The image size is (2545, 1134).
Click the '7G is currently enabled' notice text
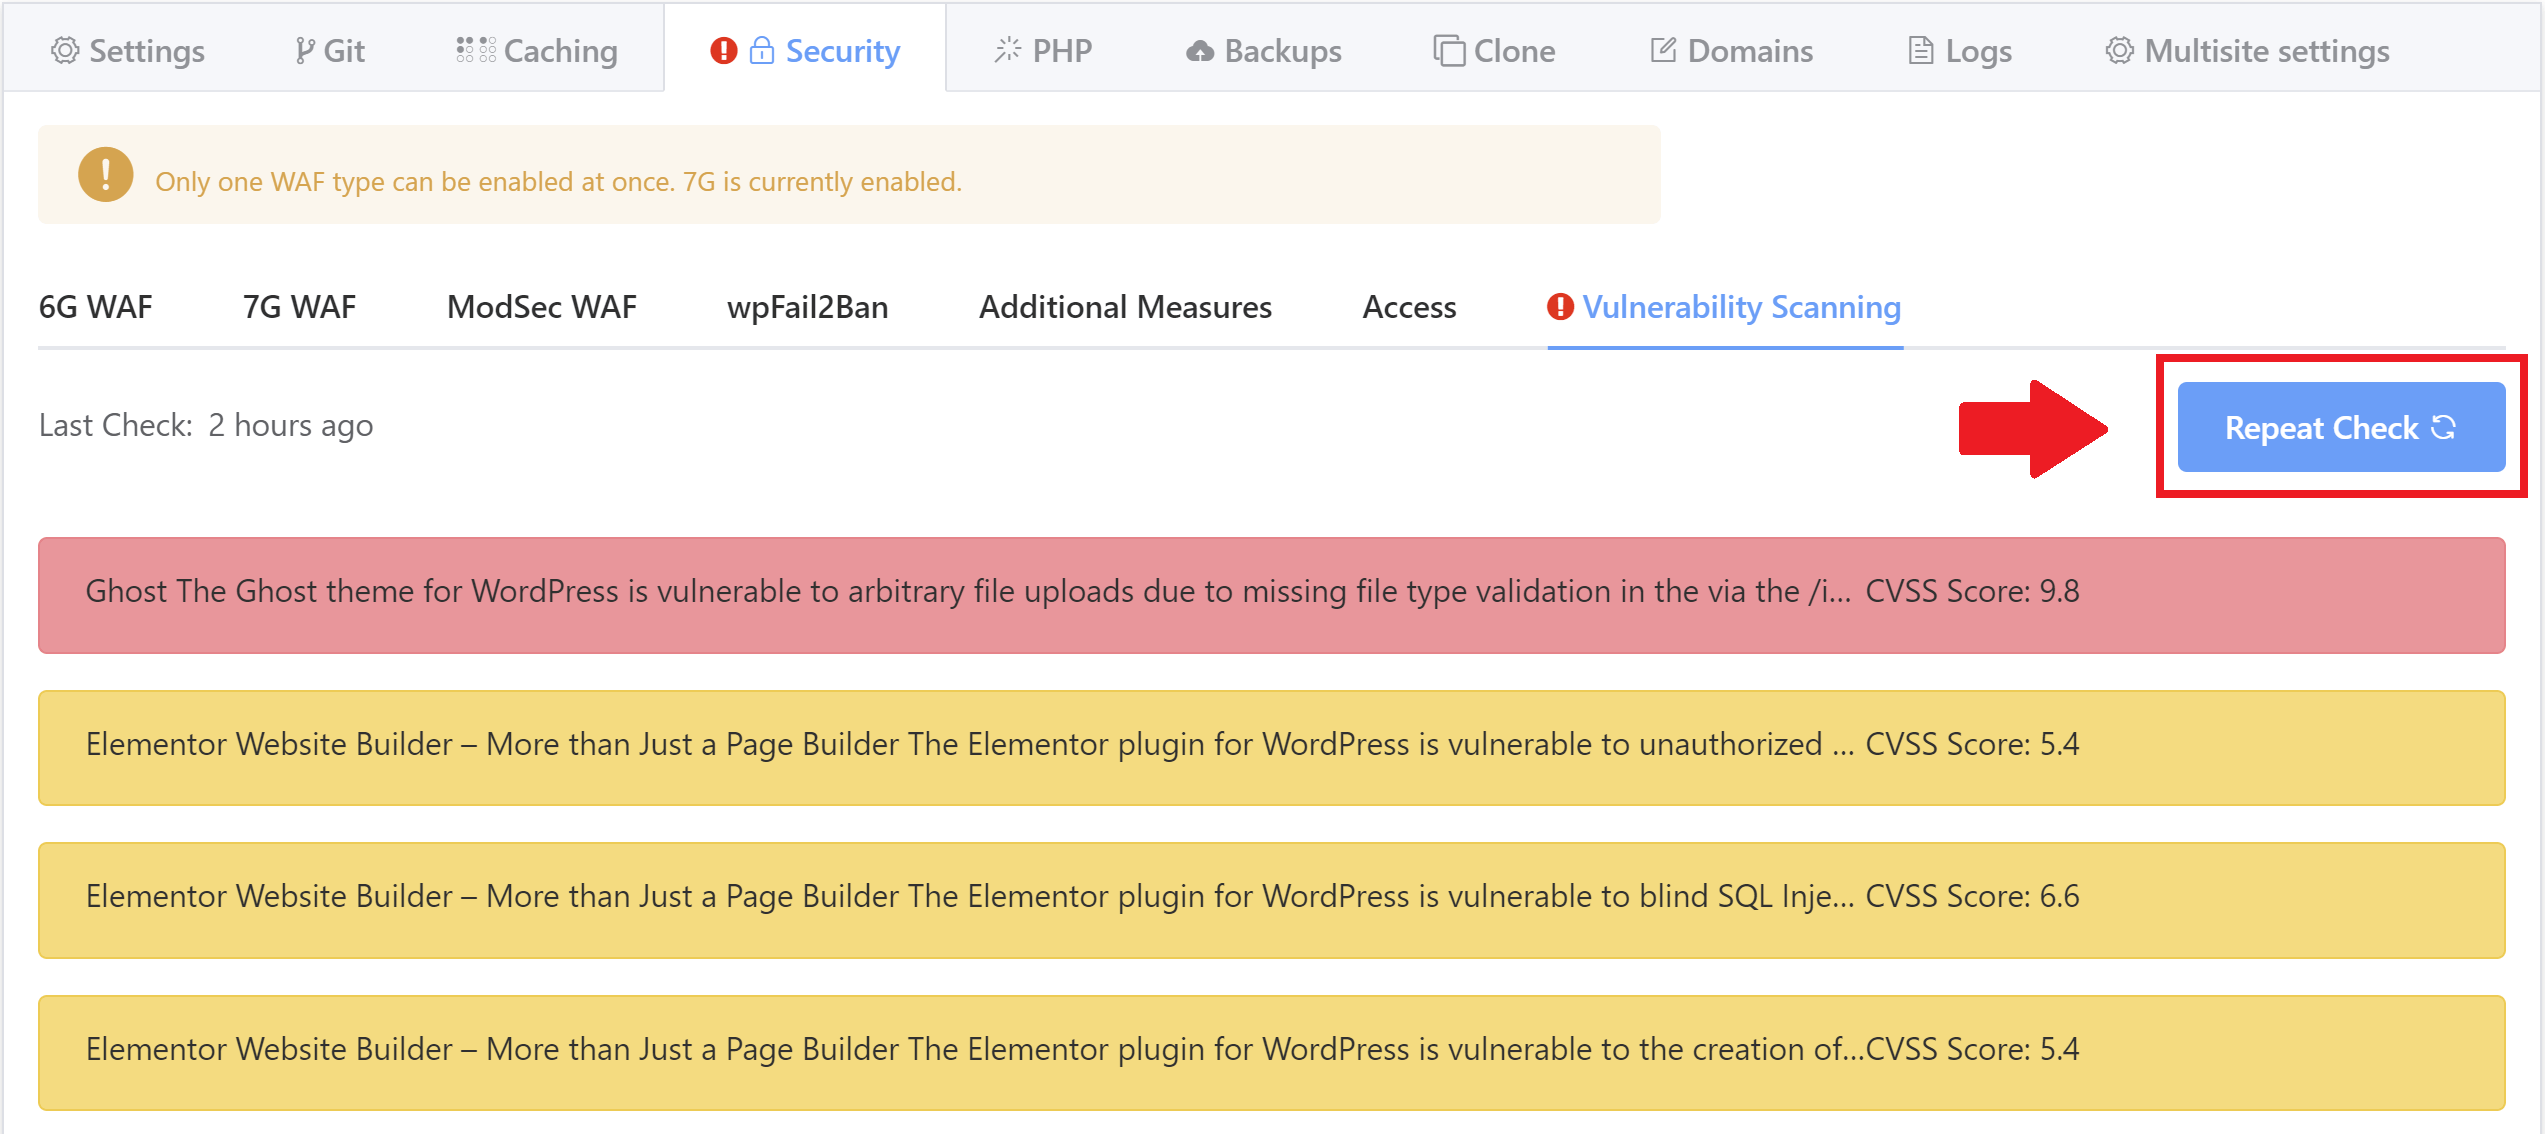(822, 182)
